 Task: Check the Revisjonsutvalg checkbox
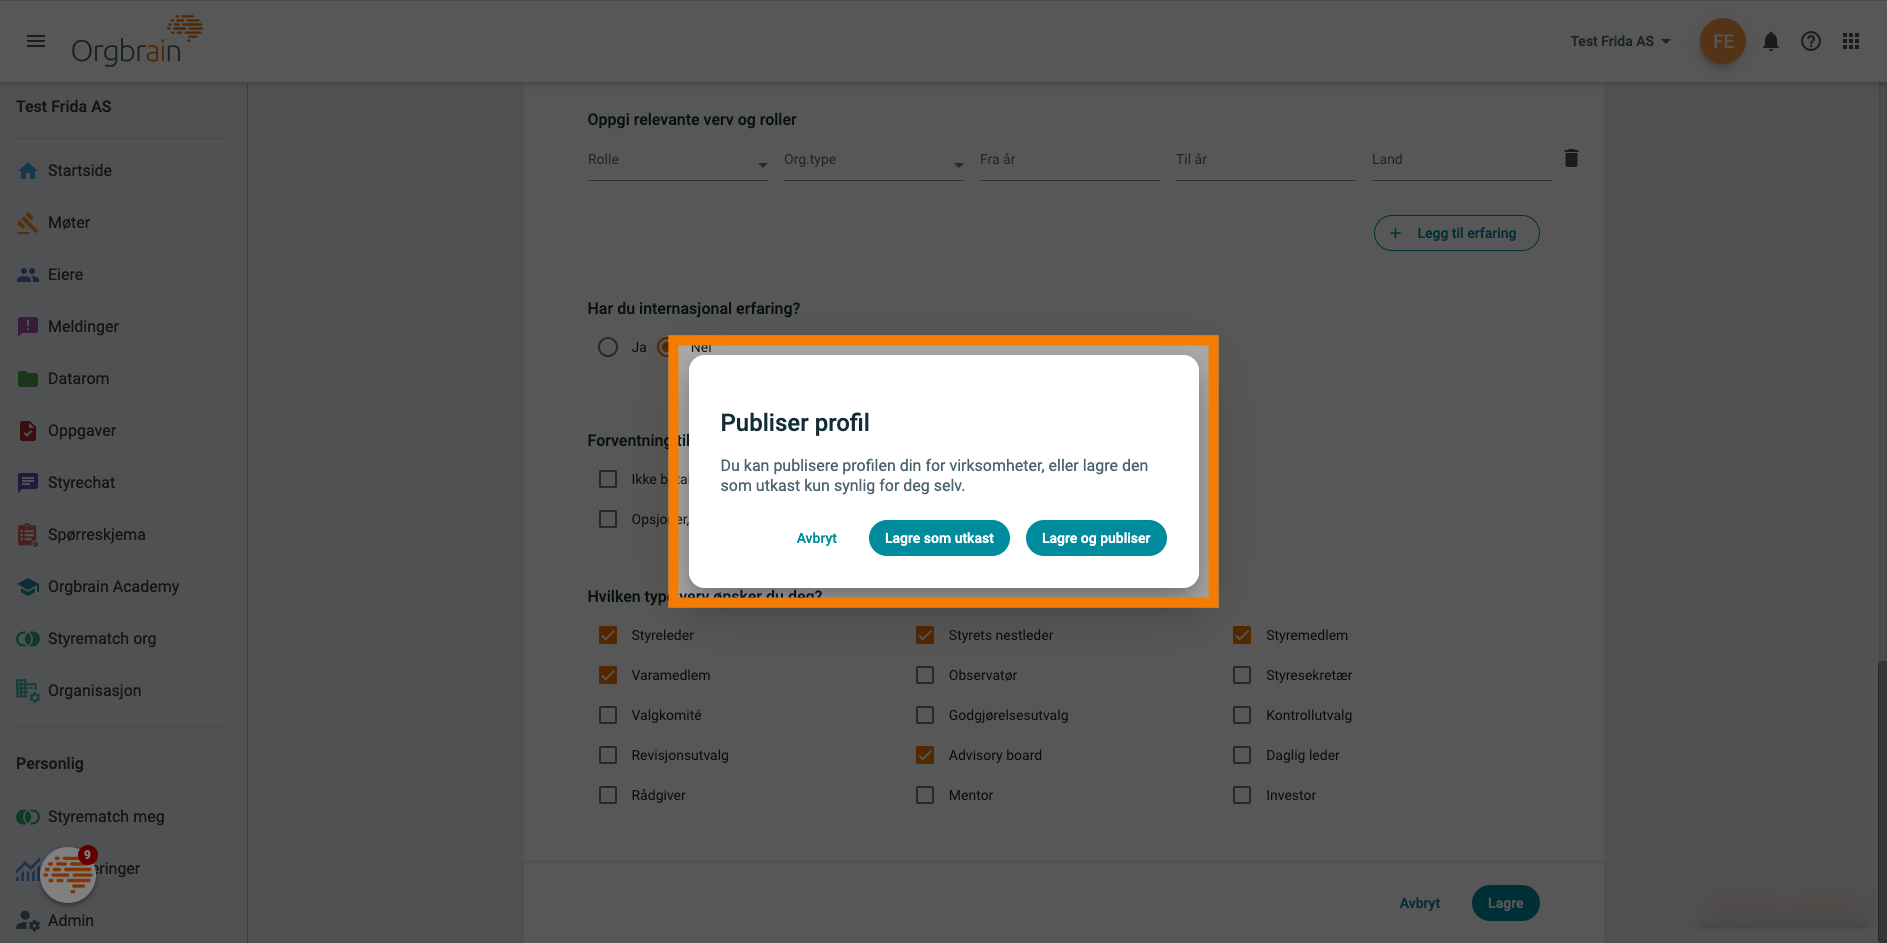tap(608, 755)
